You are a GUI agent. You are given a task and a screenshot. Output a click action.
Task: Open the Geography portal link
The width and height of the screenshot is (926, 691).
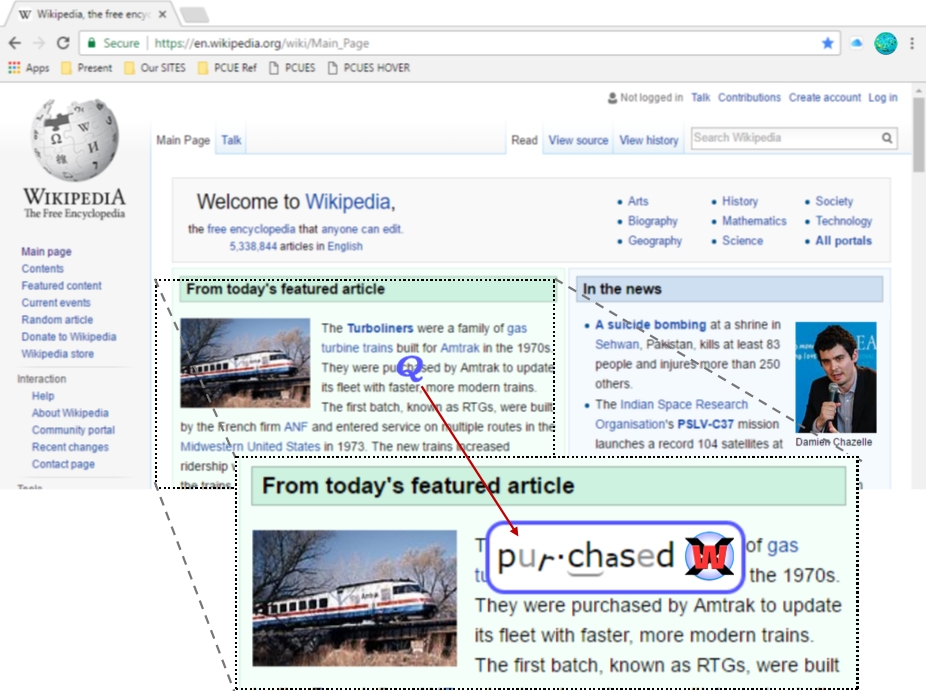click(x=655, y=241)
